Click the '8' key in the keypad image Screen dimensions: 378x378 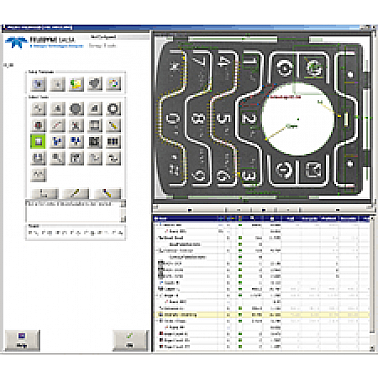tap(199, 119)
